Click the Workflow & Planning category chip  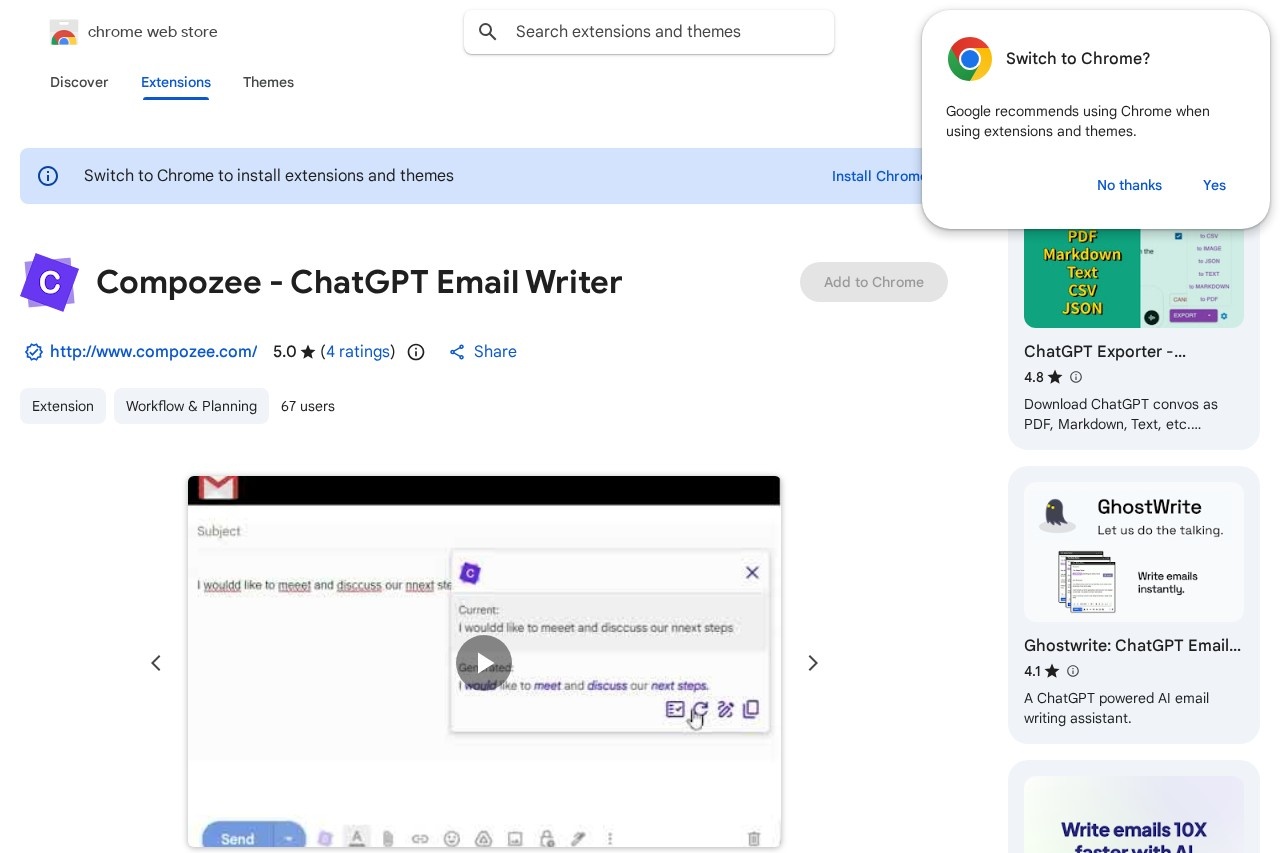(191, 406)
